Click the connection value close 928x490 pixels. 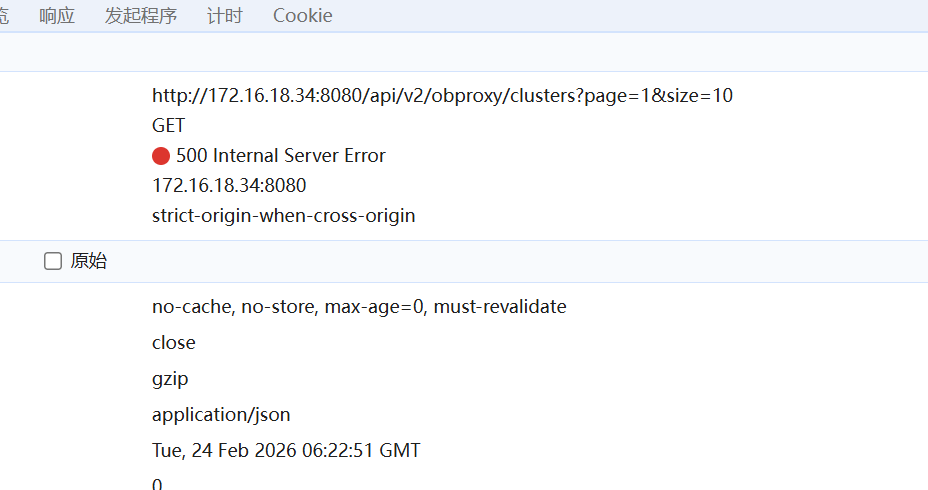tap(174, 343)
